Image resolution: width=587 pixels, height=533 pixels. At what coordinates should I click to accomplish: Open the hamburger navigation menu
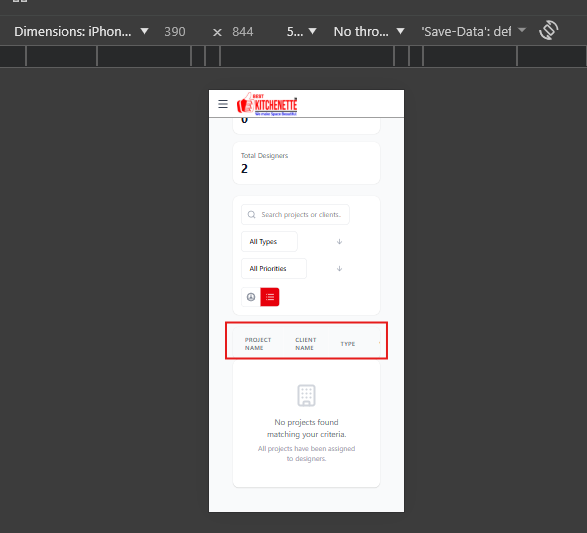click(223, 104)
